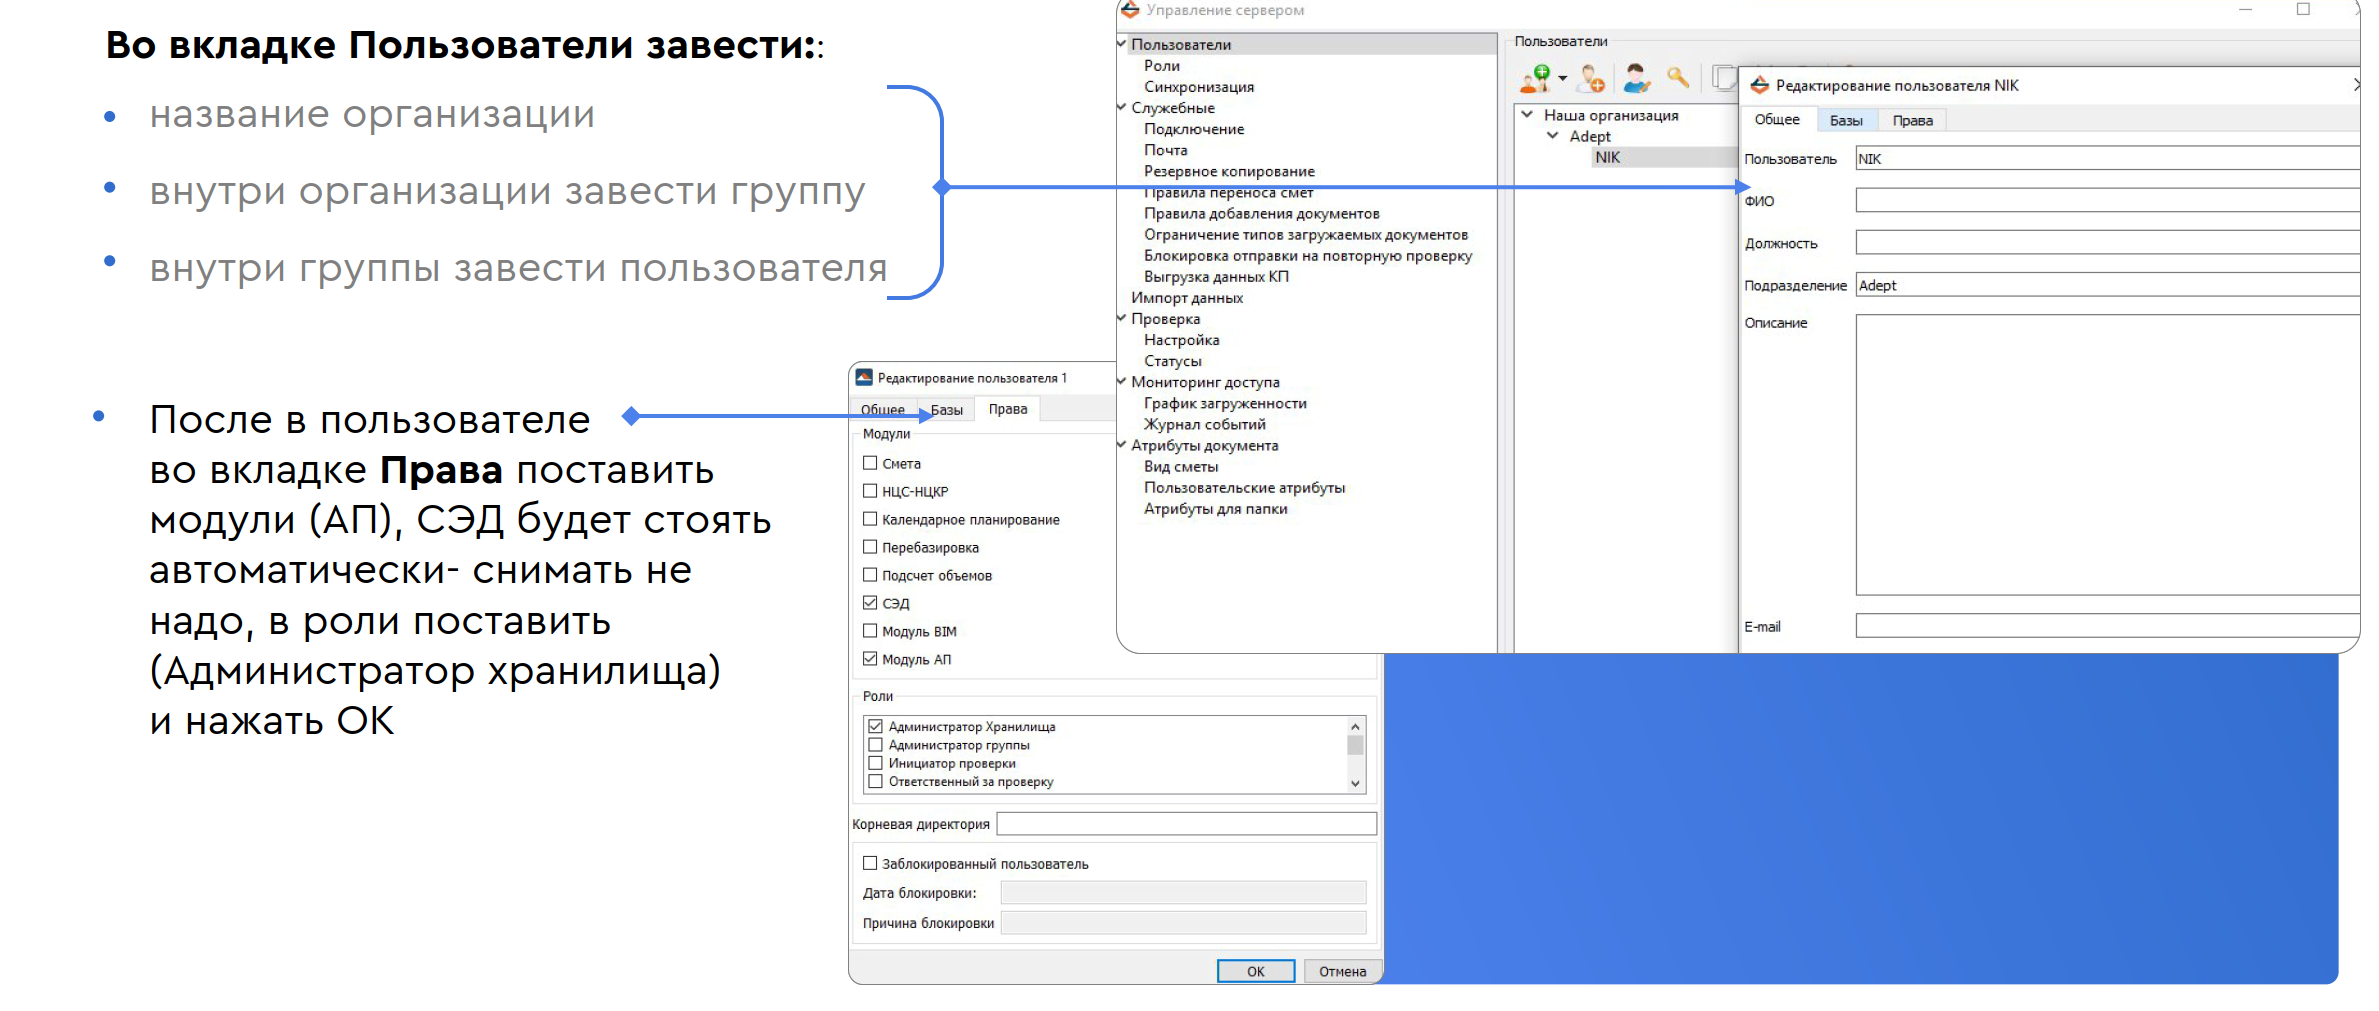
Task: Open the dropdown arrow next to the add group icon
Action: coord(1563,78)
